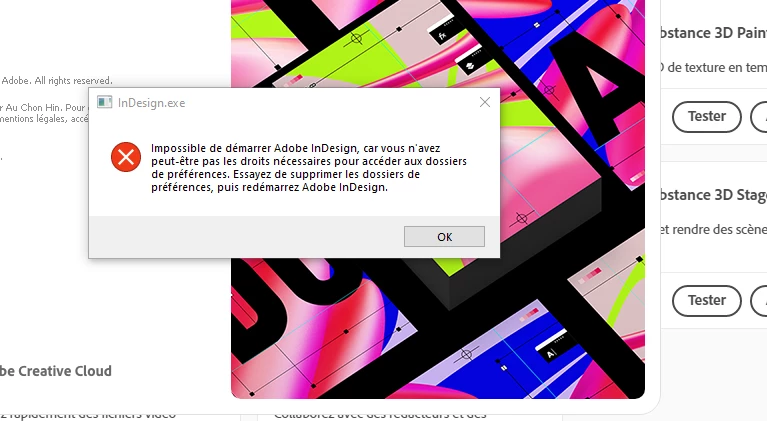
Task: Click the red error icon in the dialog
Action: point(126,157)
